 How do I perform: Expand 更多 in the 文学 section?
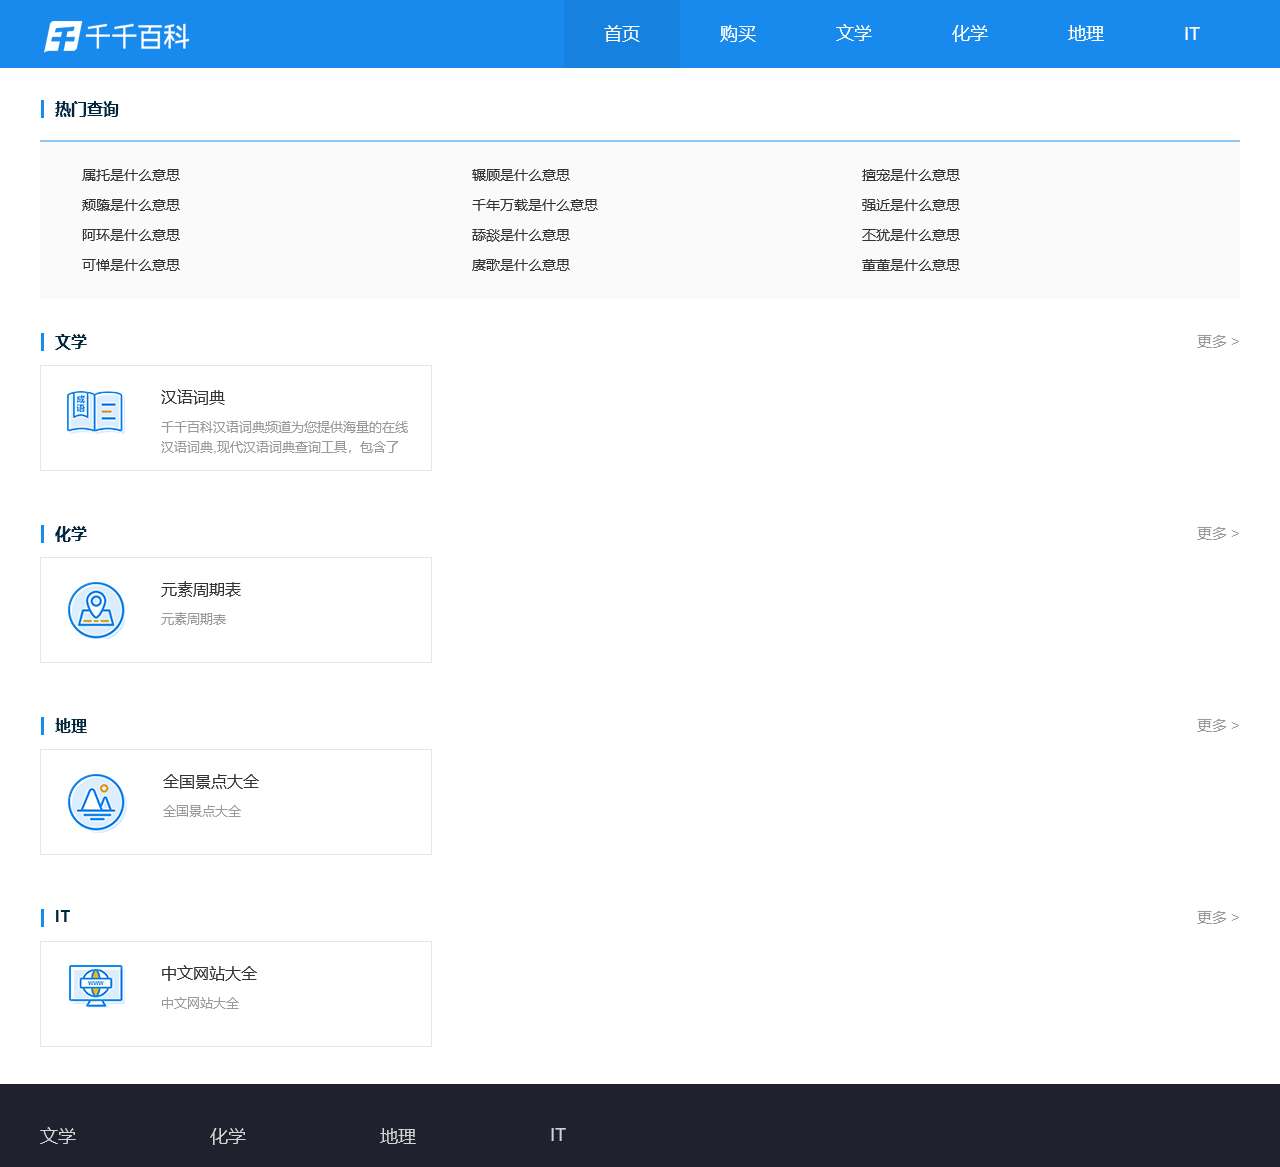point(1217,342)
